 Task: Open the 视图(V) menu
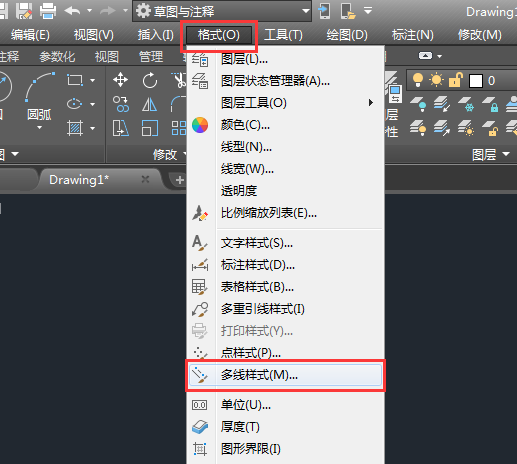94,35
